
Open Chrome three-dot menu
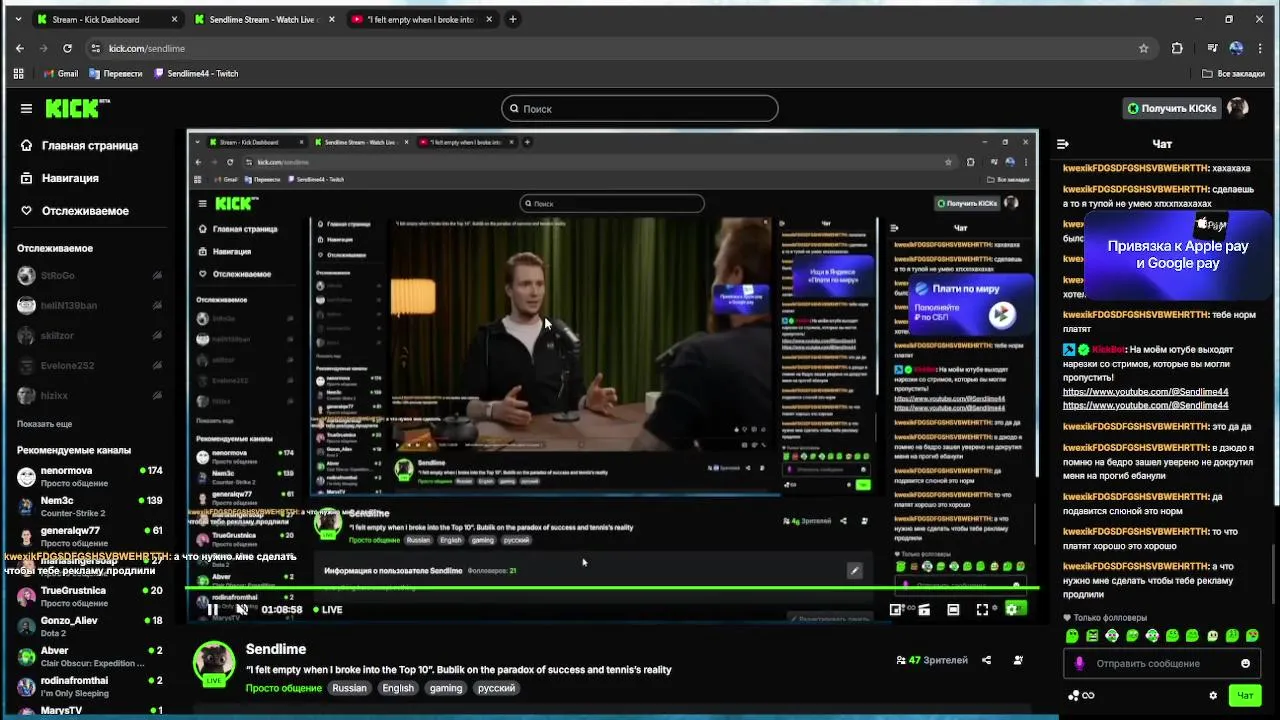click(1262, 48)
